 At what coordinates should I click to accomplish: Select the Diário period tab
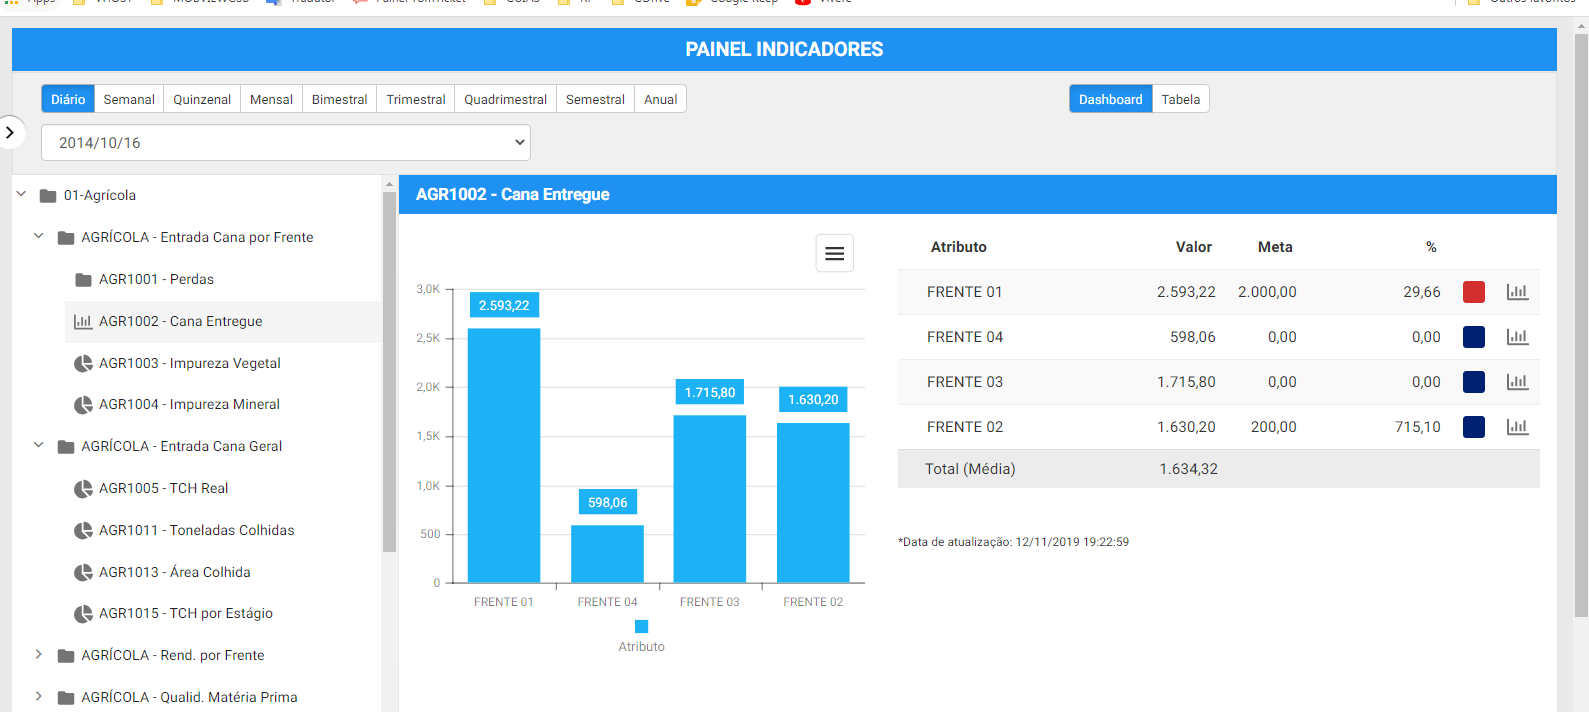tap(68, 99)
